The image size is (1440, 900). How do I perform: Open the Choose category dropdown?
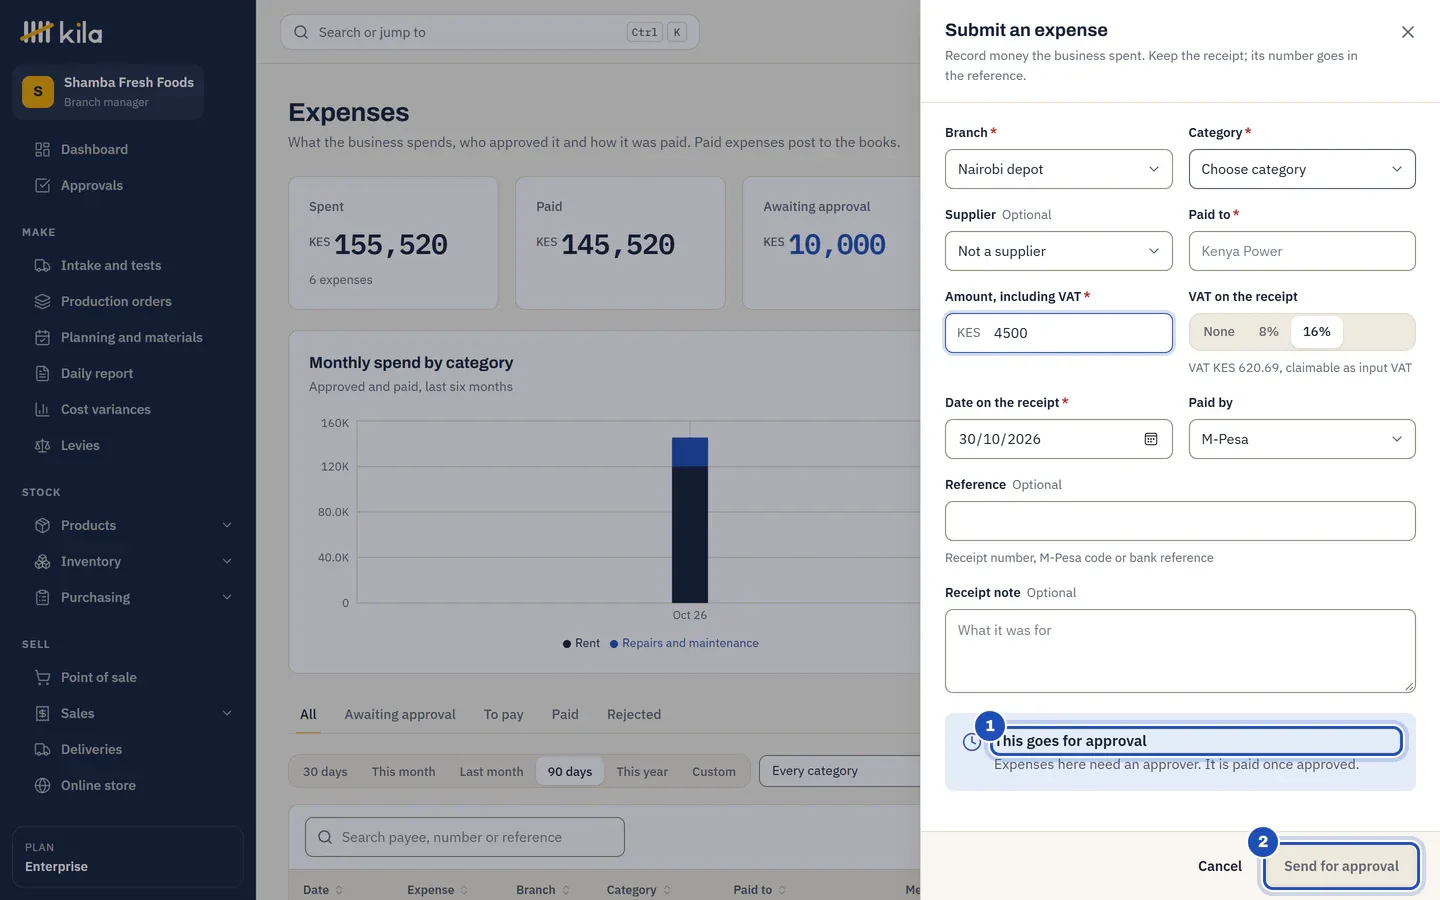tap(1302, 169)
